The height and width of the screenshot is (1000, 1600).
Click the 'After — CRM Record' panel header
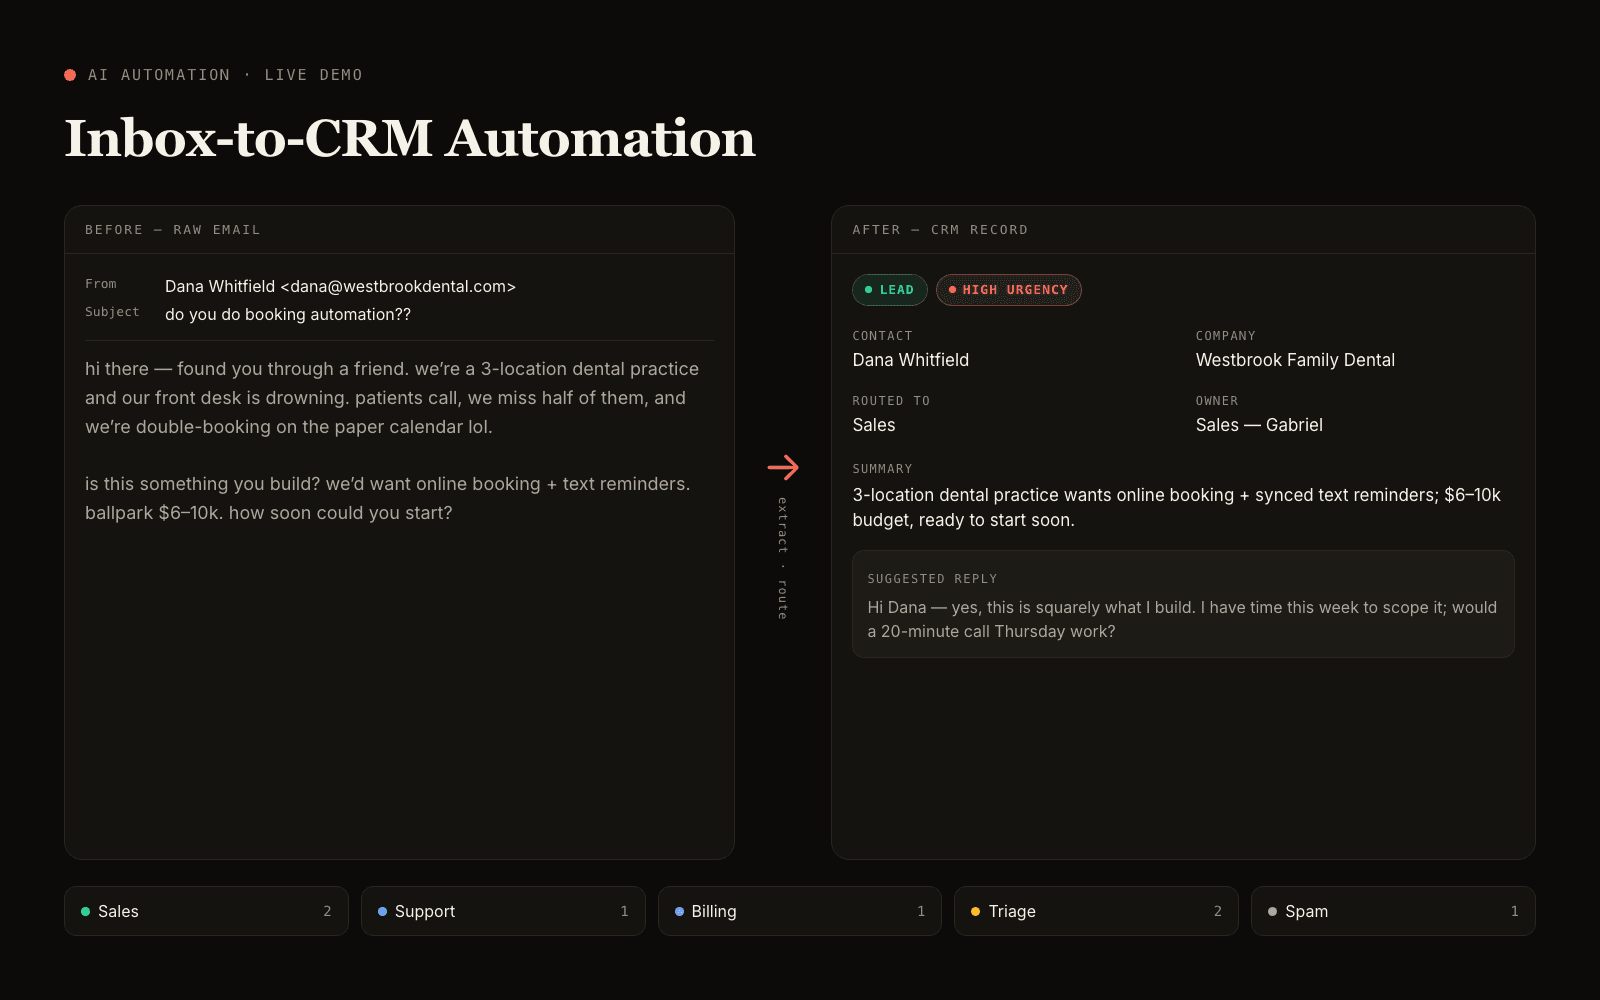[x=1183, y=230]
